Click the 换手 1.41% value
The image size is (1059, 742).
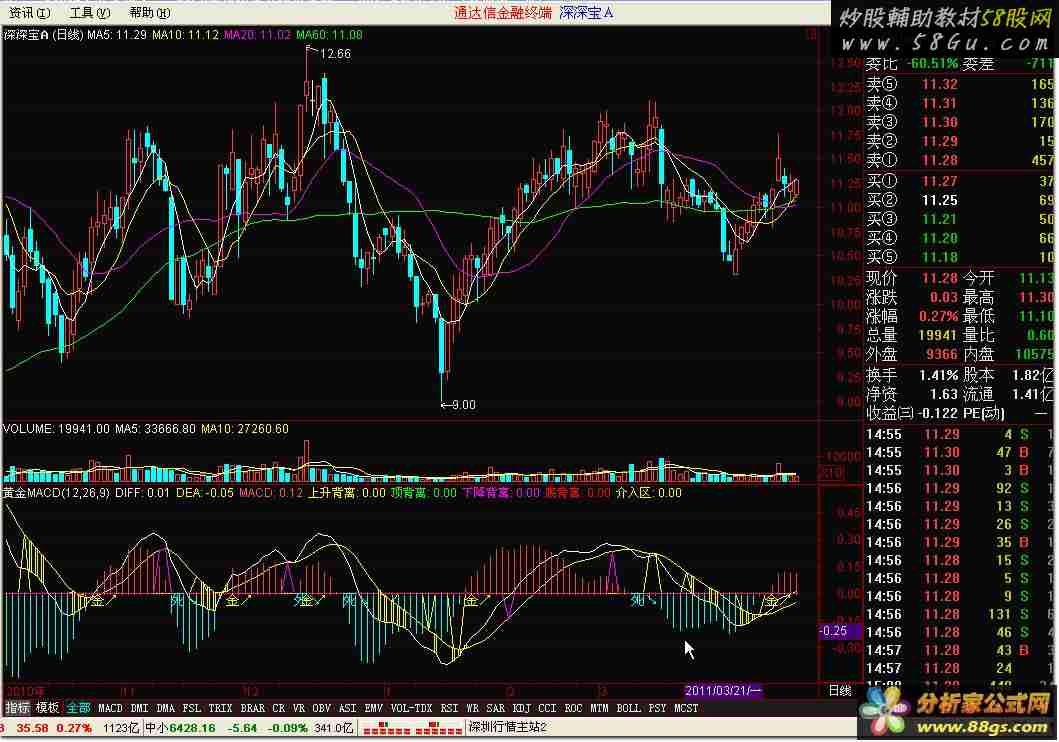[939, 375]
